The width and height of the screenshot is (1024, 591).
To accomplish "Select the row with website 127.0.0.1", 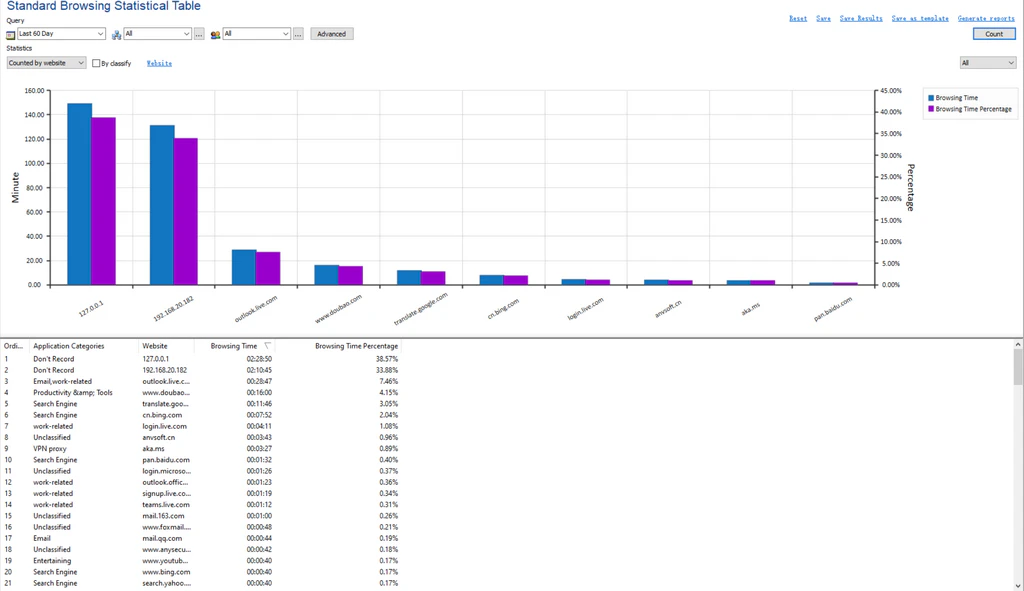I will [x=200, y=359].
